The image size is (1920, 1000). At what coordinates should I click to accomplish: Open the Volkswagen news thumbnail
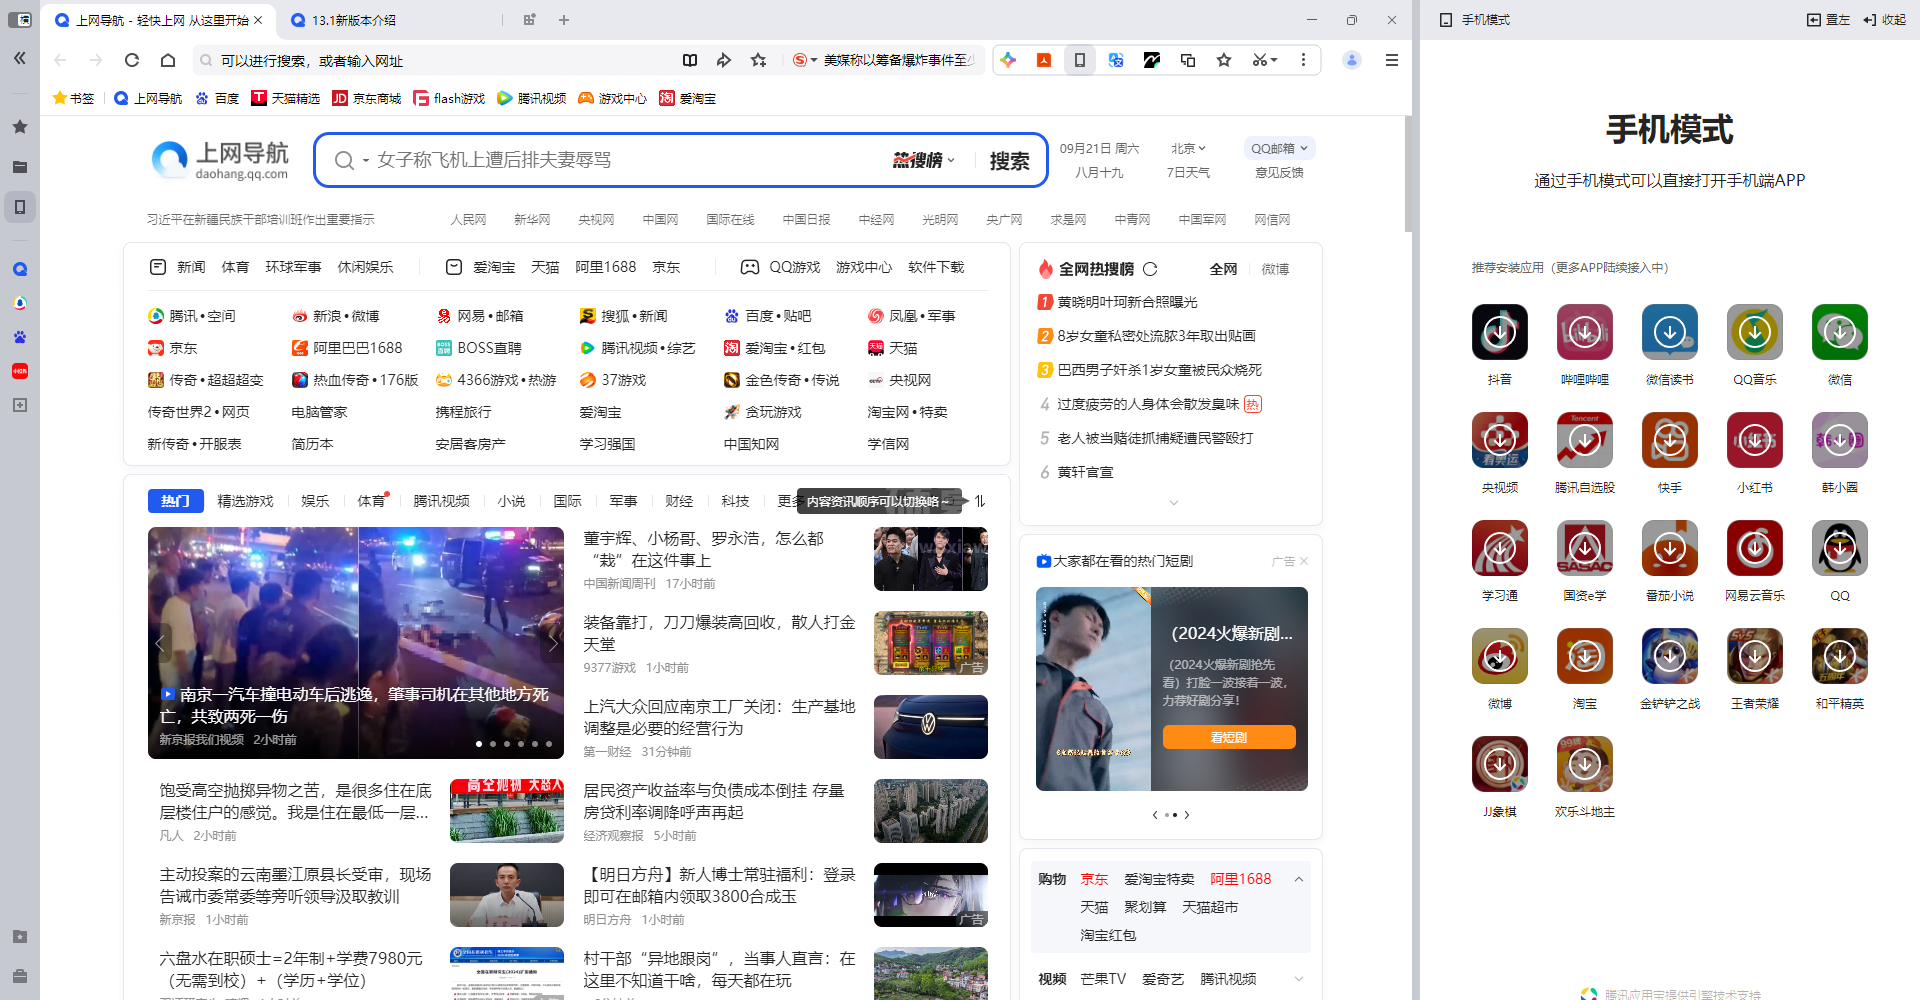pos(930,727)
